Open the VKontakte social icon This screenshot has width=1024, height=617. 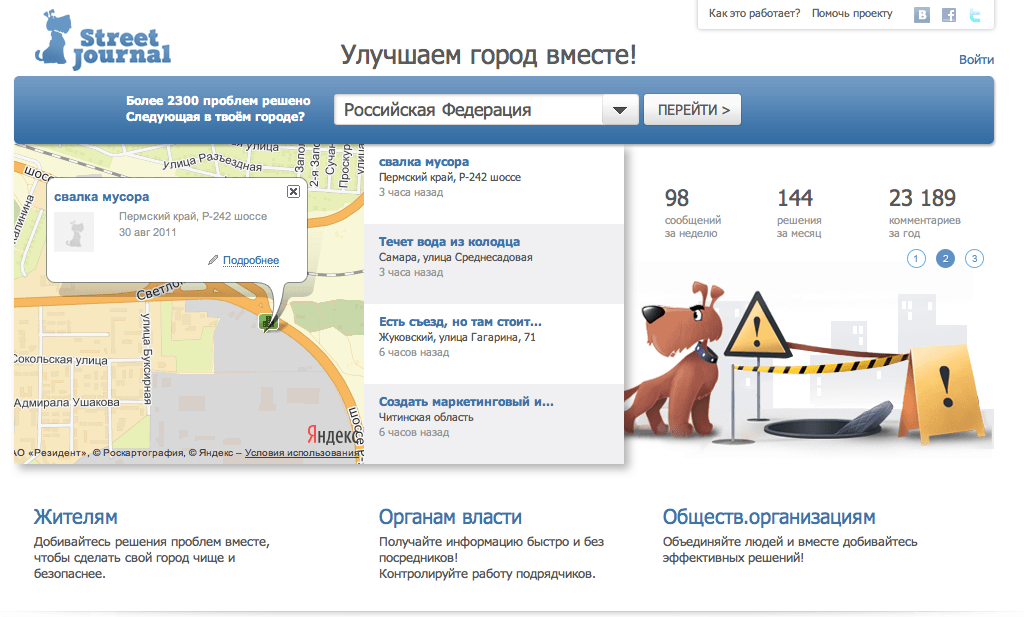tap(921, 14)
